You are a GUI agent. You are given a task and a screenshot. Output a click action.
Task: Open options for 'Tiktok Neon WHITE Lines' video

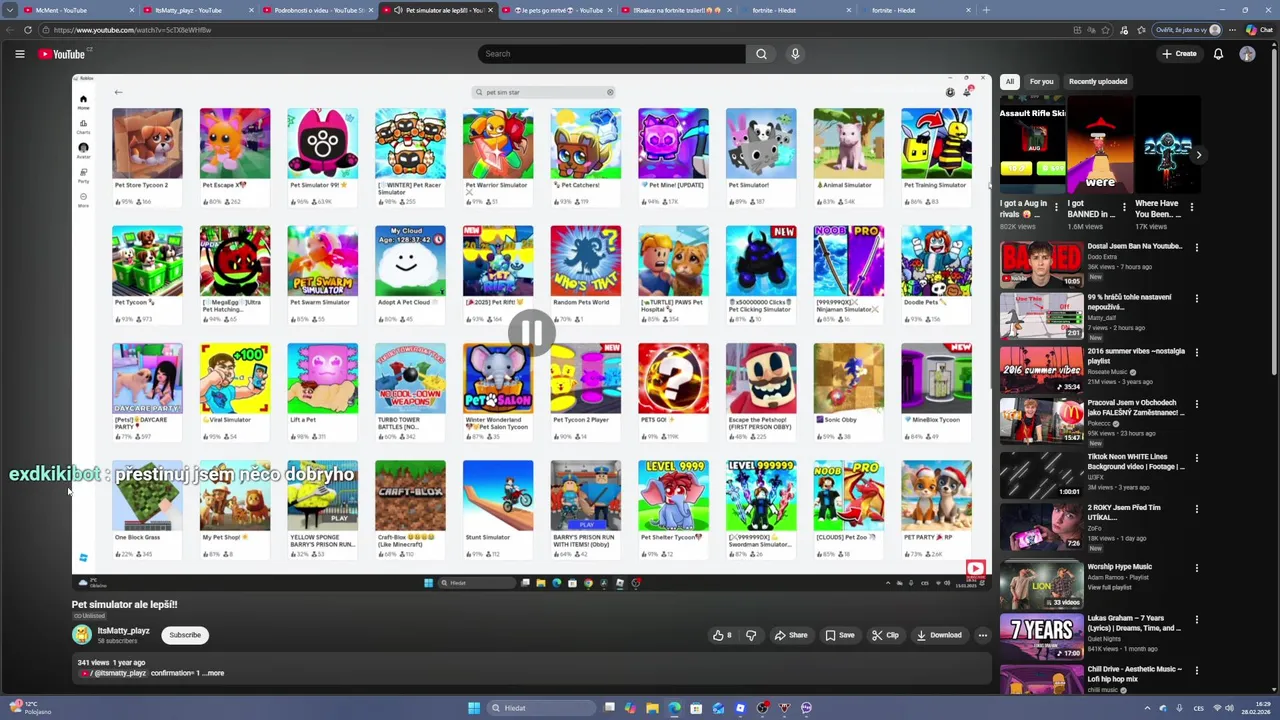(1196, 458)
